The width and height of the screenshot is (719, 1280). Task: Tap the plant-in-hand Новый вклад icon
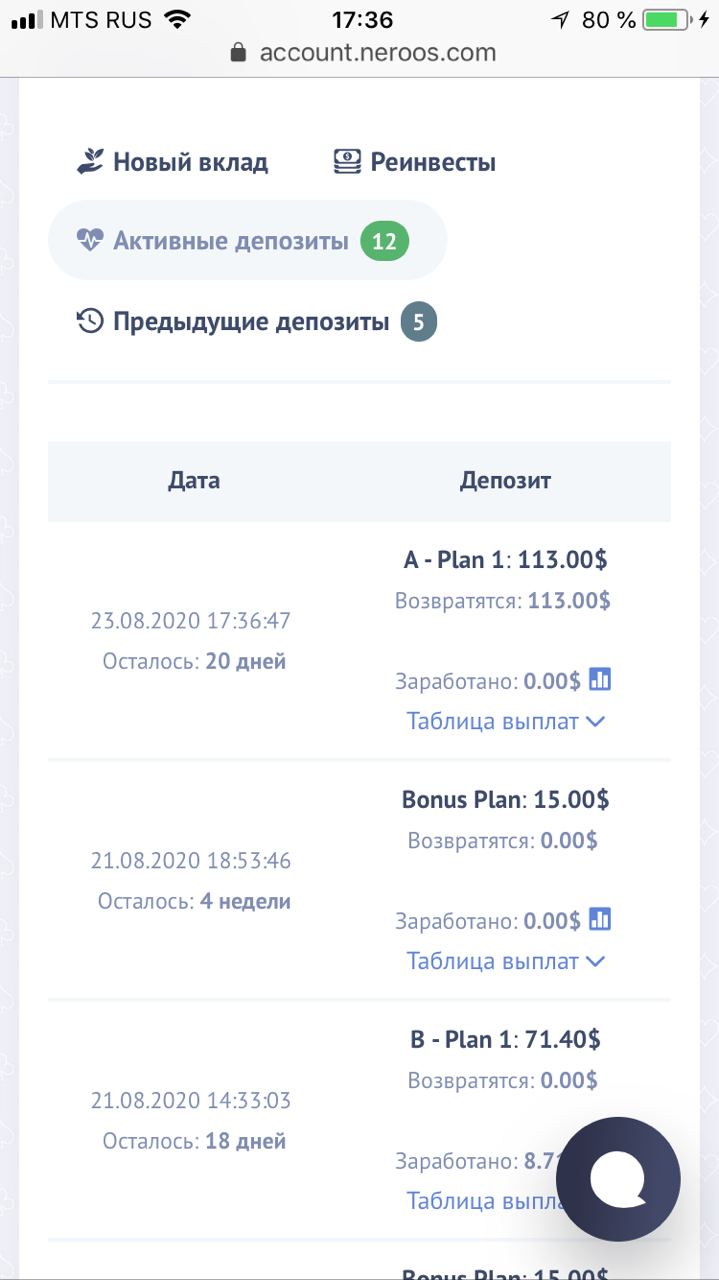(90, 162)
